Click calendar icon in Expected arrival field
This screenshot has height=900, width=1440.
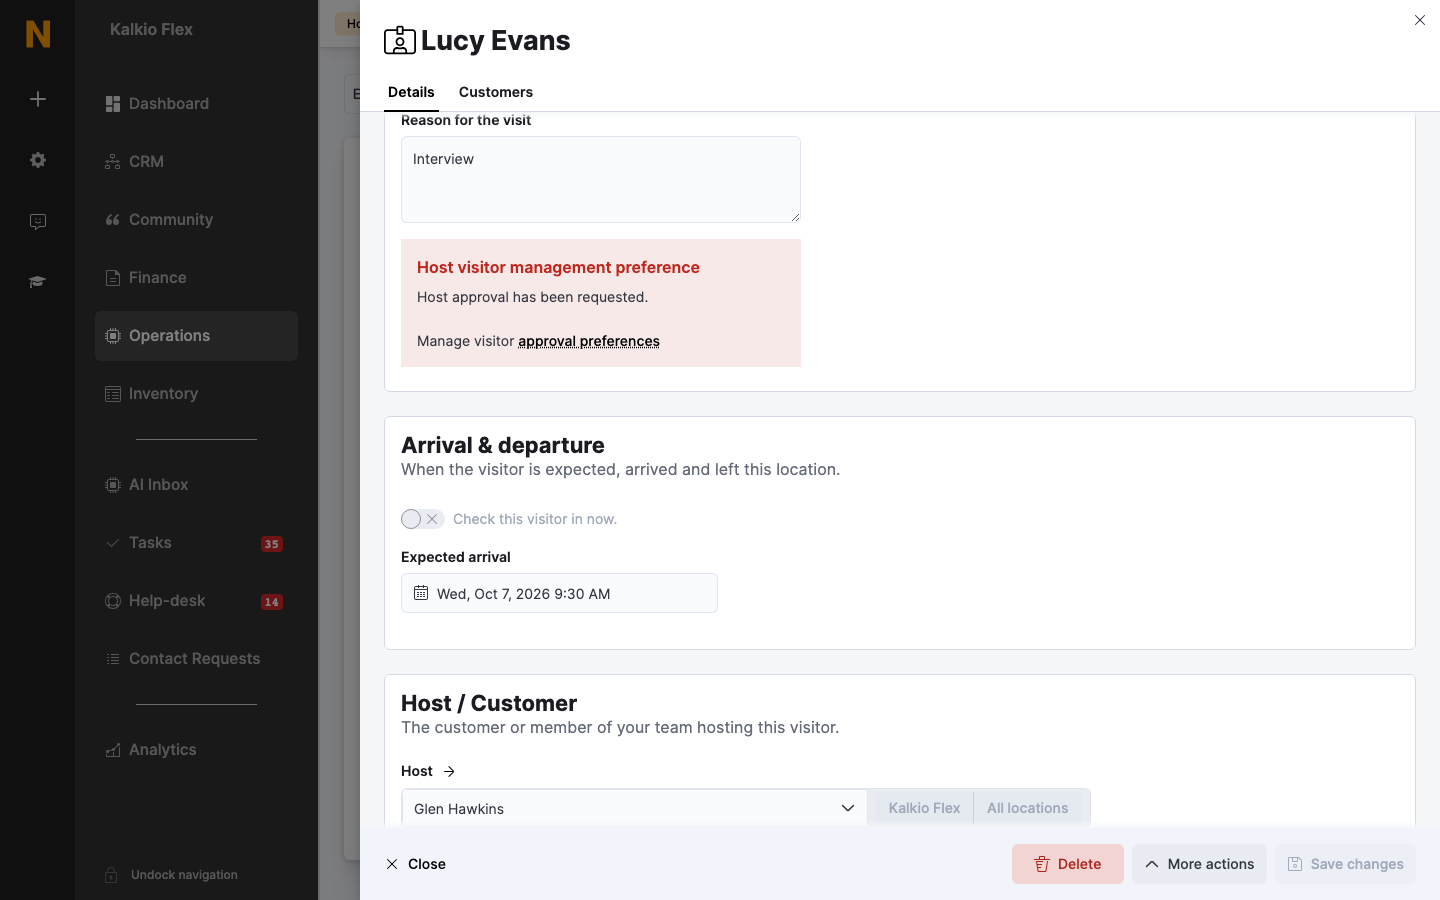pos(421,593)
